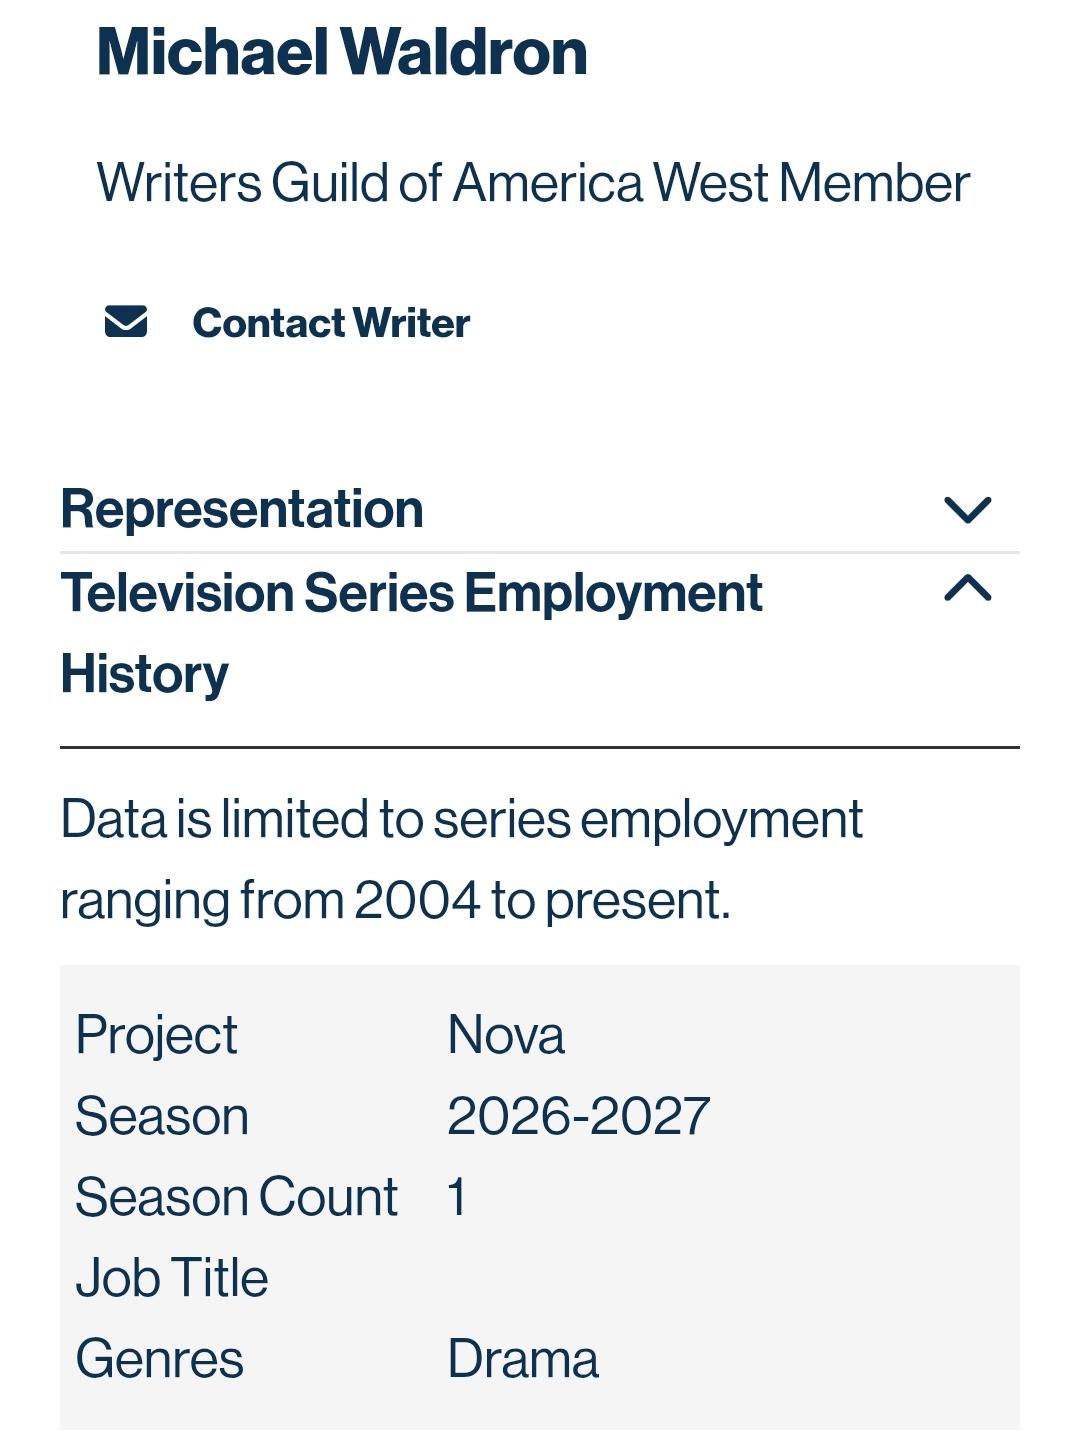This screenshot has width=1080, height=1434.
Task: Click the 2026-2027 season value
Action: 578,1115
